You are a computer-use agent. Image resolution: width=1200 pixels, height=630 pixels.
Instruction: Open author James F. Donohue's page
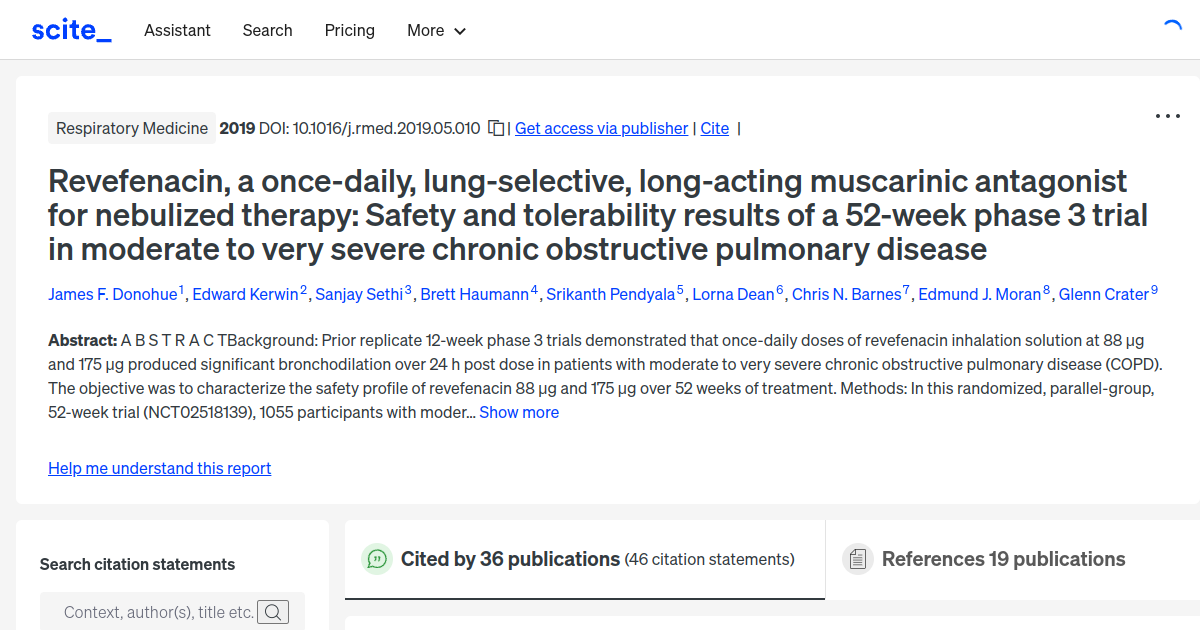coord(112,294)
